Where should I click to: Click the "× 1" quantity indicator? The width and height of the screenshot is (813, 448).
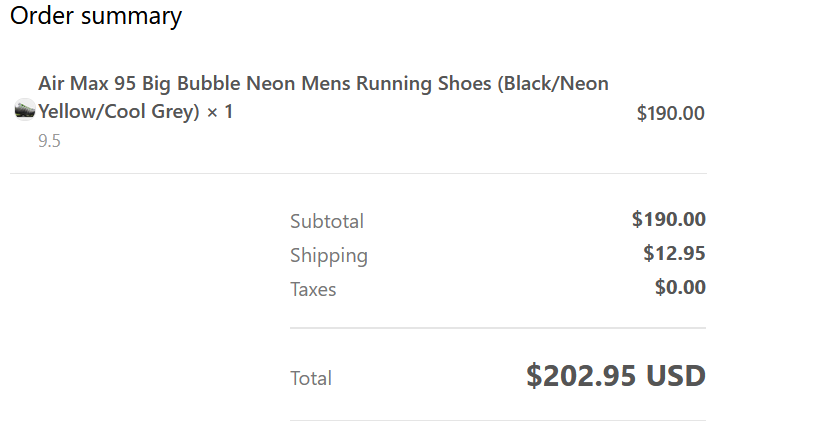click(219, 112)
